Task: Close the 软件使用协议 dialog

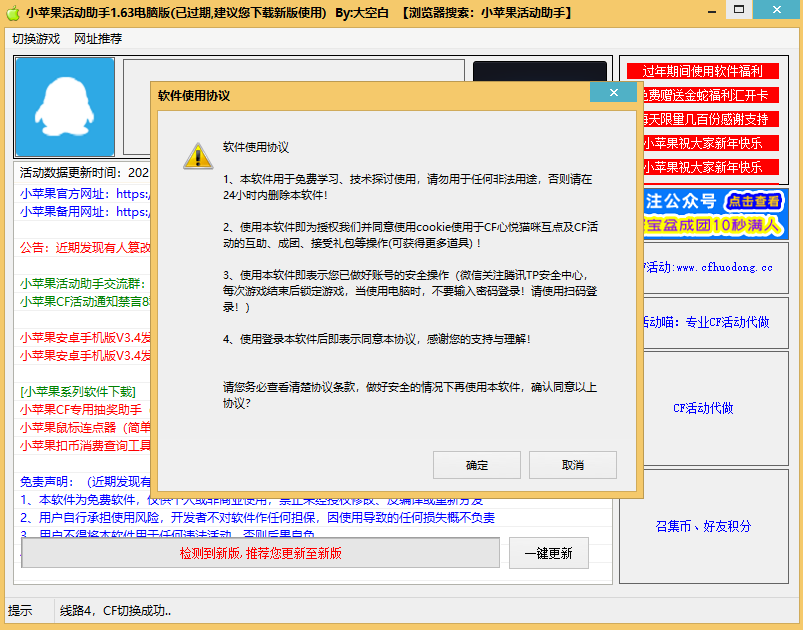Action: click(x=614, y=93)
